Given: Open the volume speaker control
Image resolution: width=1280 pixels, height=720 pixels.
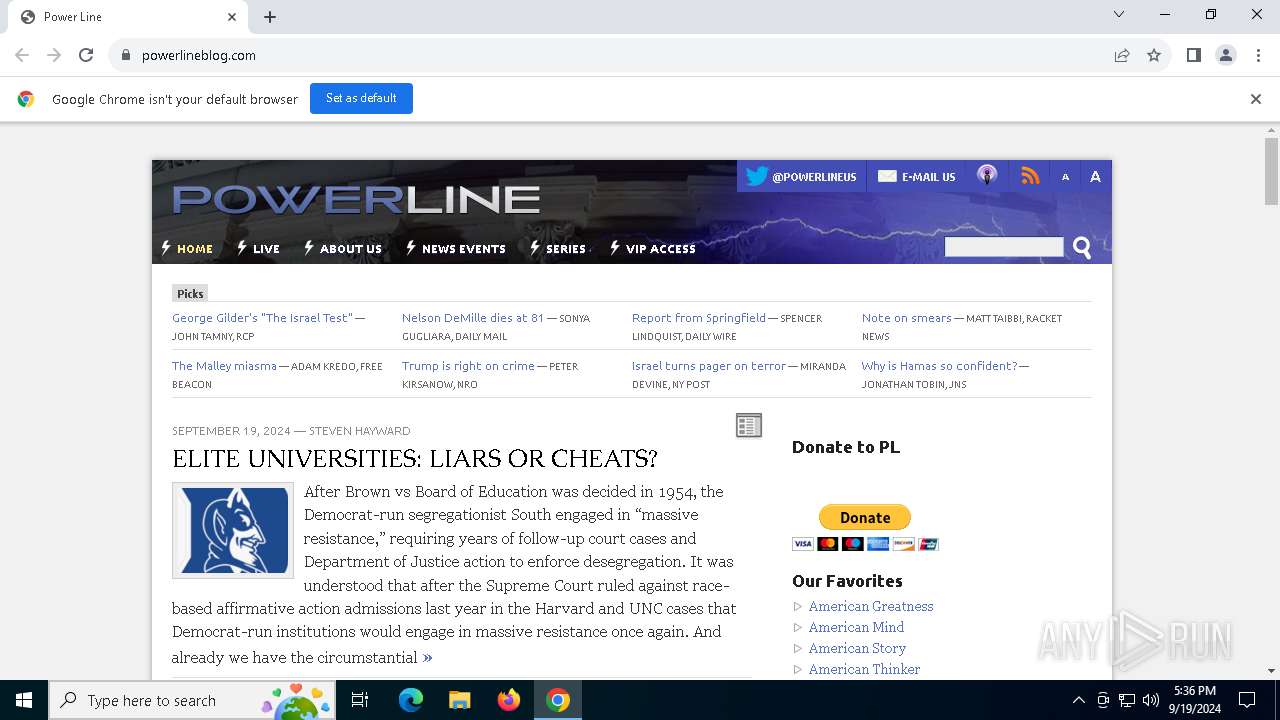Looking at the screenshot, I should pyautogui.click(x=1151, y=700).
